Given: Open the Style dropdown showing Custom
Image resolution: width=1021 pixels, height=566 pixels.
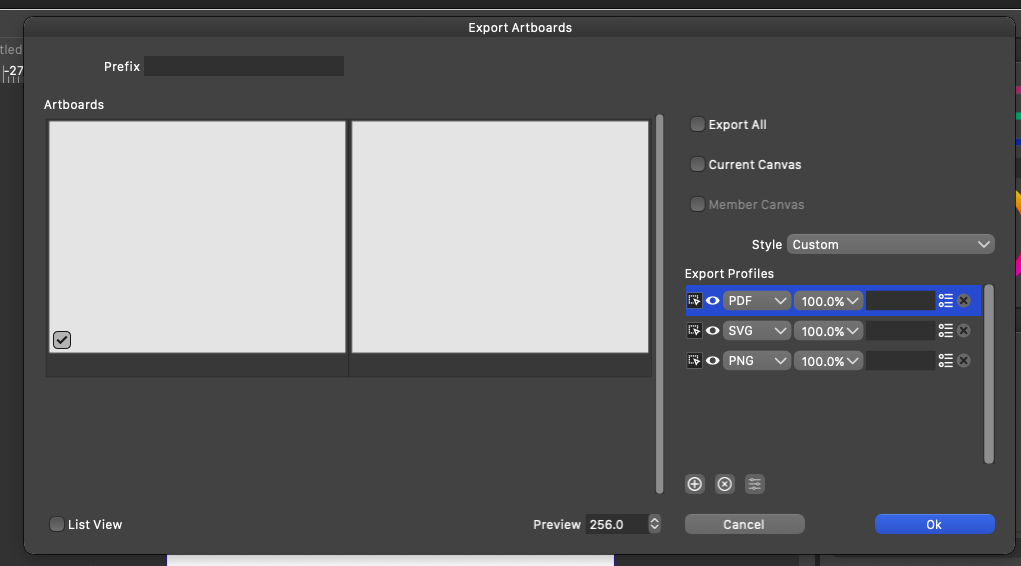Looking at the screenshot, I should click(x=890, y=244).
